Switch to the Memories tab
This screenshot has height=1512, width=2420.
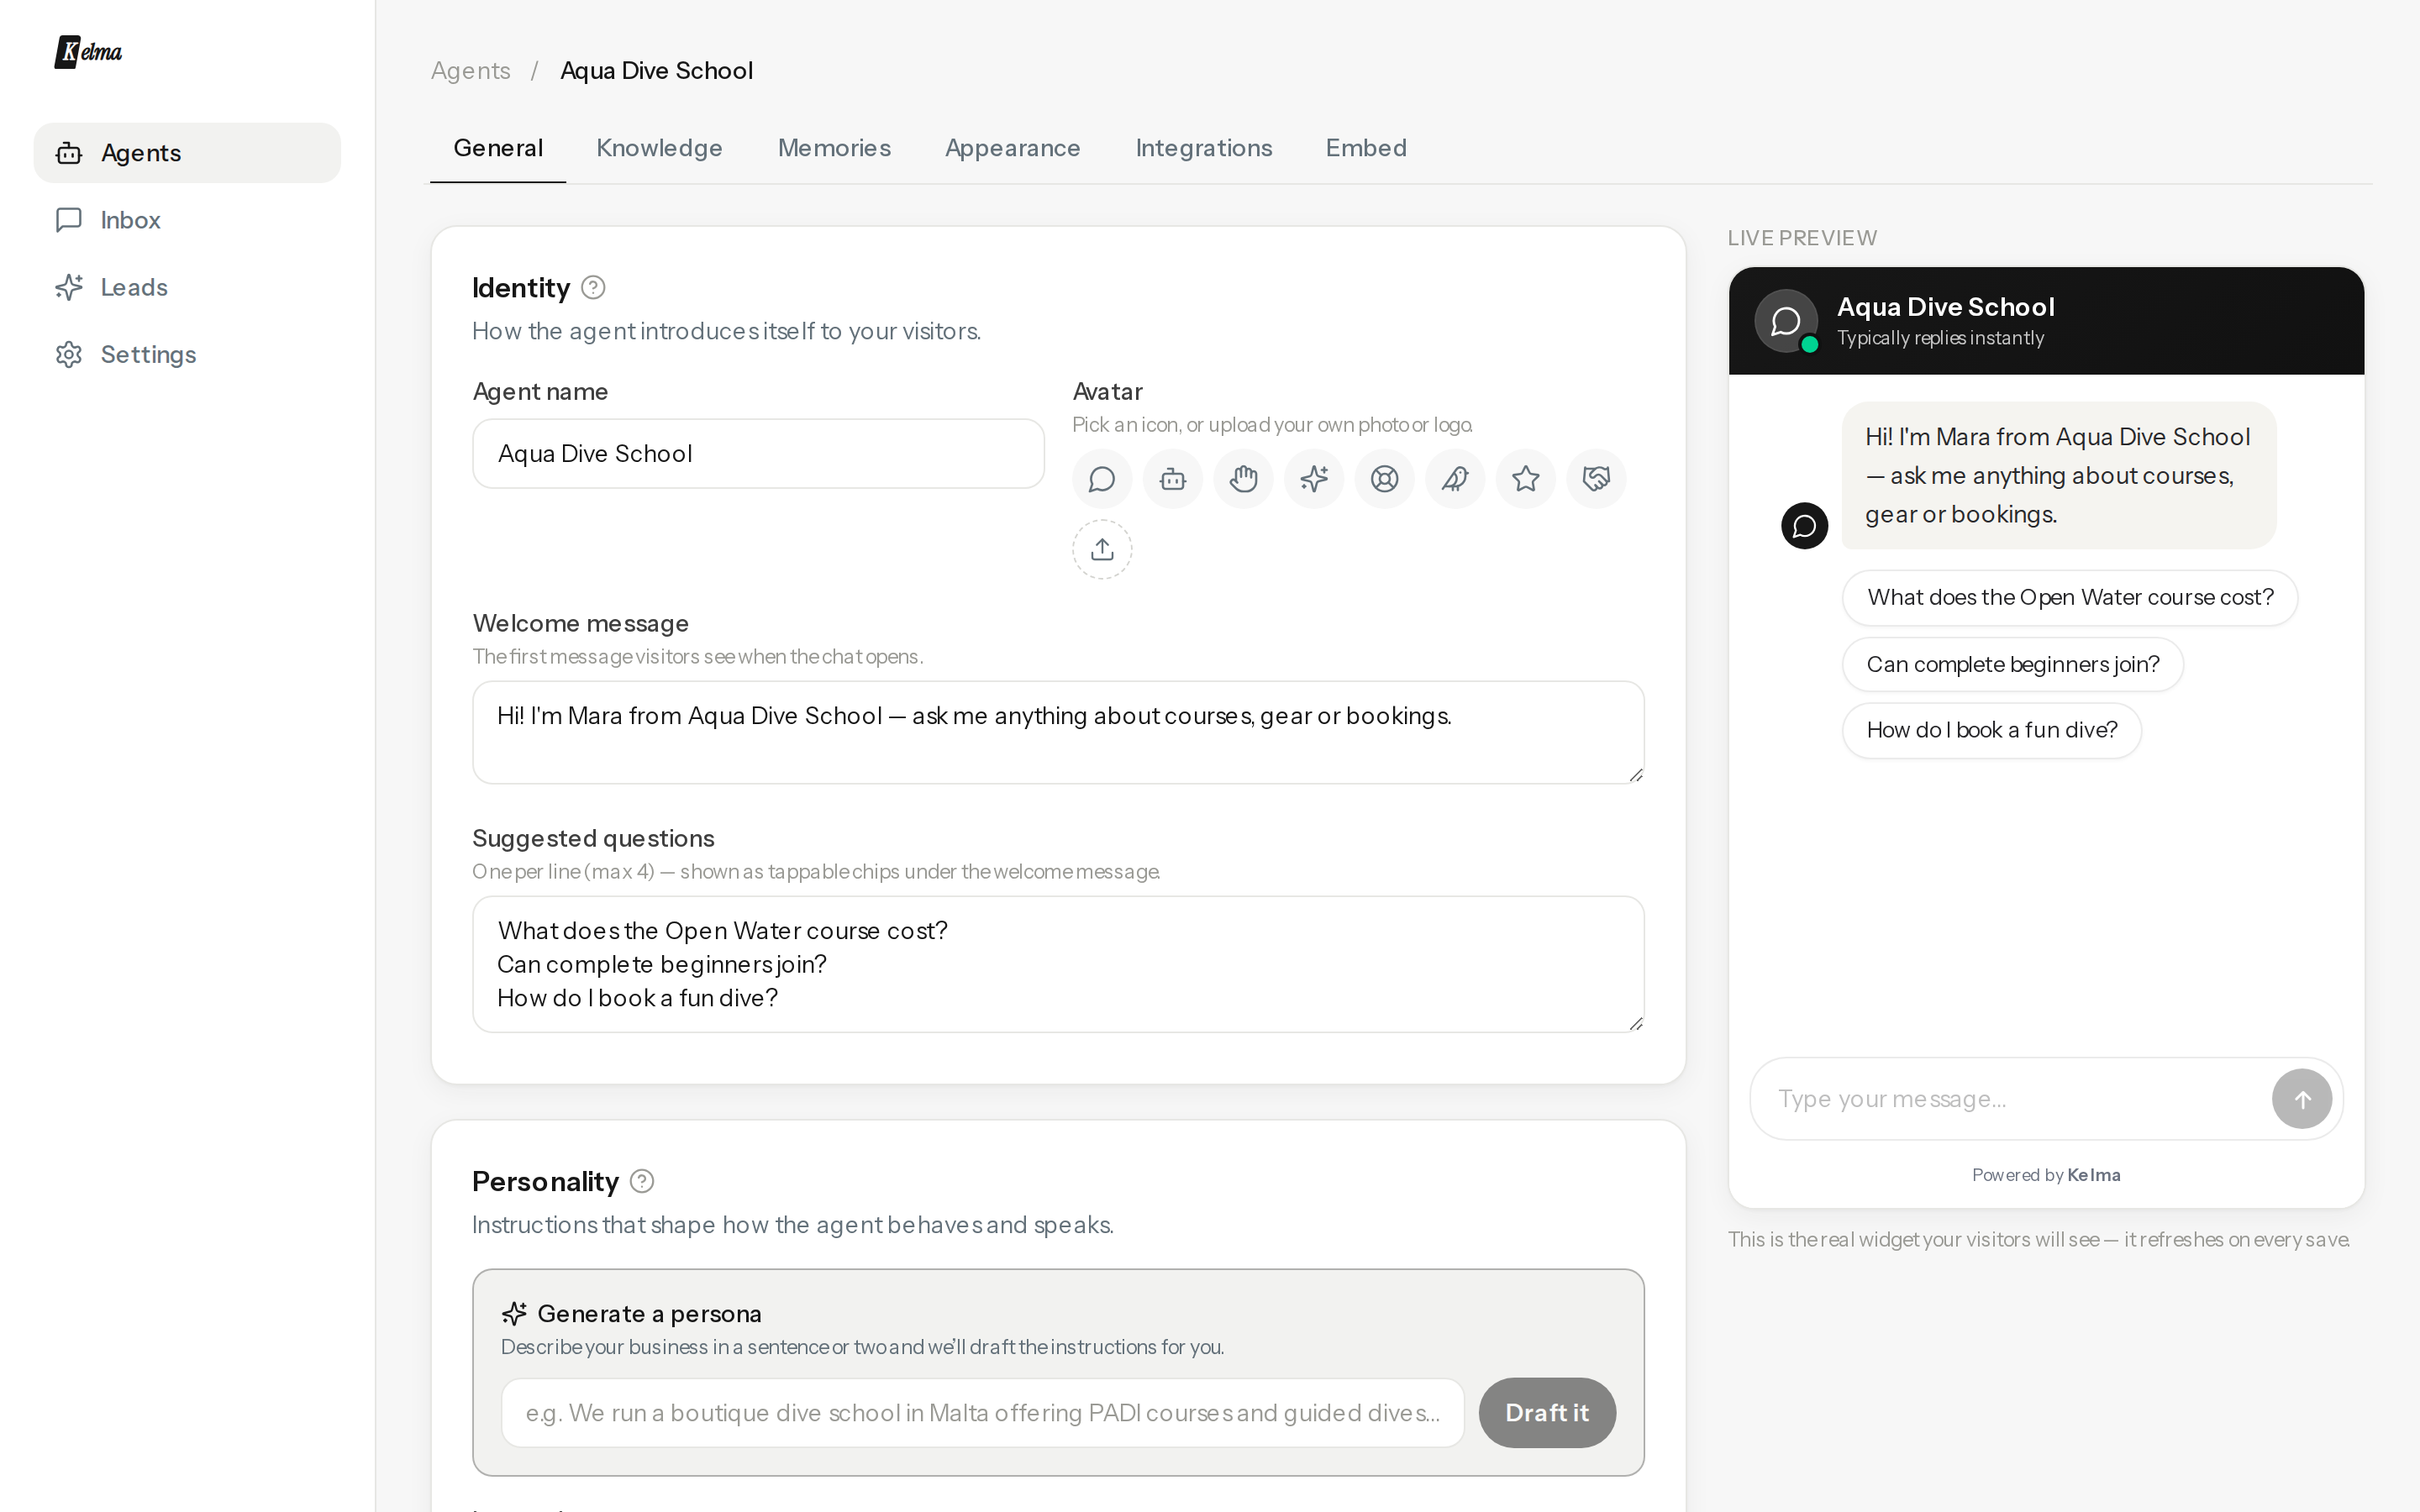(834, 148)
